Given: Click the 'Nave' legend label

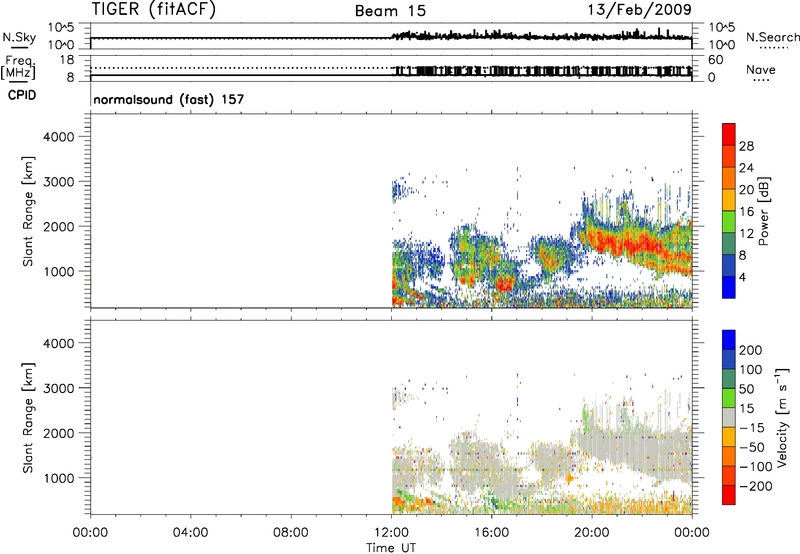Looking at the screenshot, I should 761,69.
